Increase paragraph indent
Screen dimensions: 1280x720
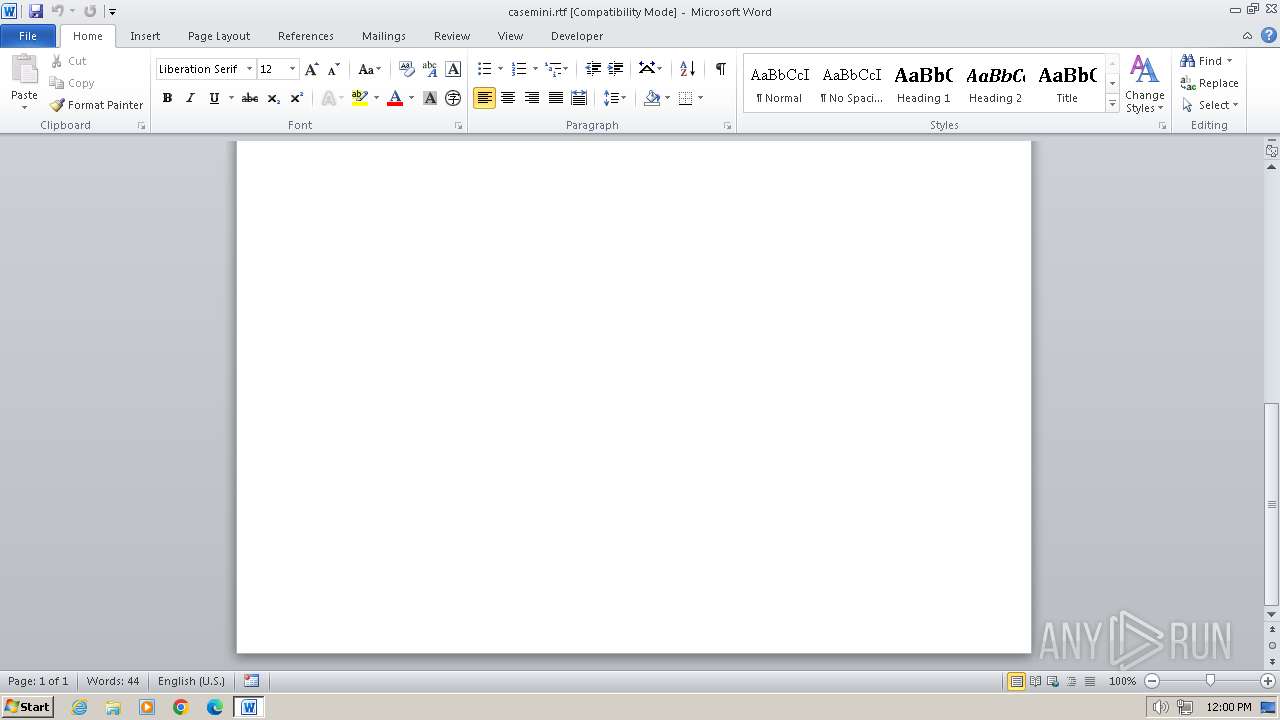point(616,69)
